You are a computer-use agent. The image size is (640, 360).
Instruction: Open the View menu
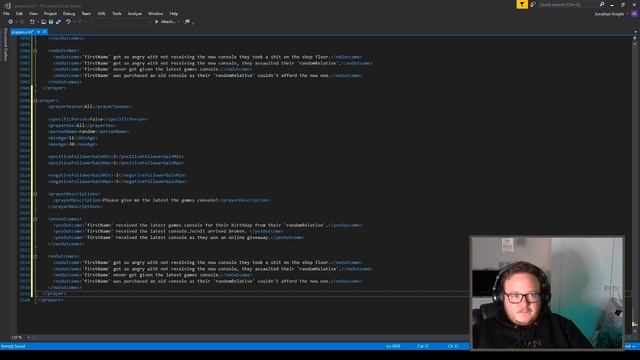point(33,13)
